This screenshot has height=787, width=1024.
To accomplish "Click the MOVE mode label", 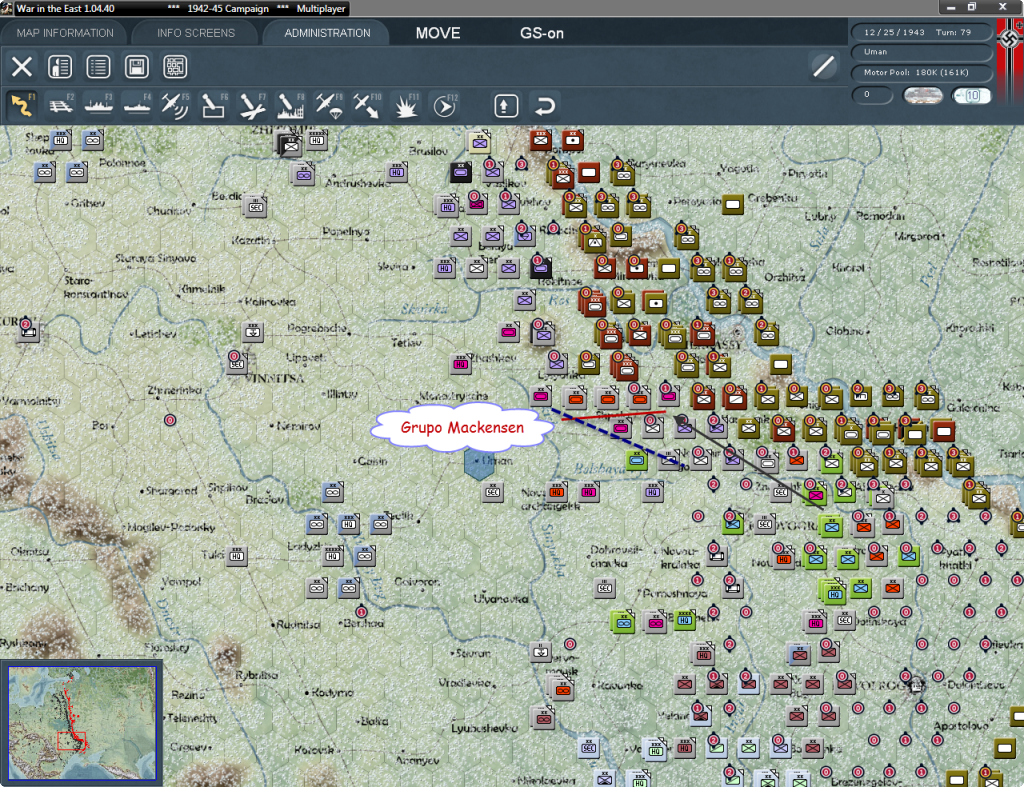I will coord(438,33).
